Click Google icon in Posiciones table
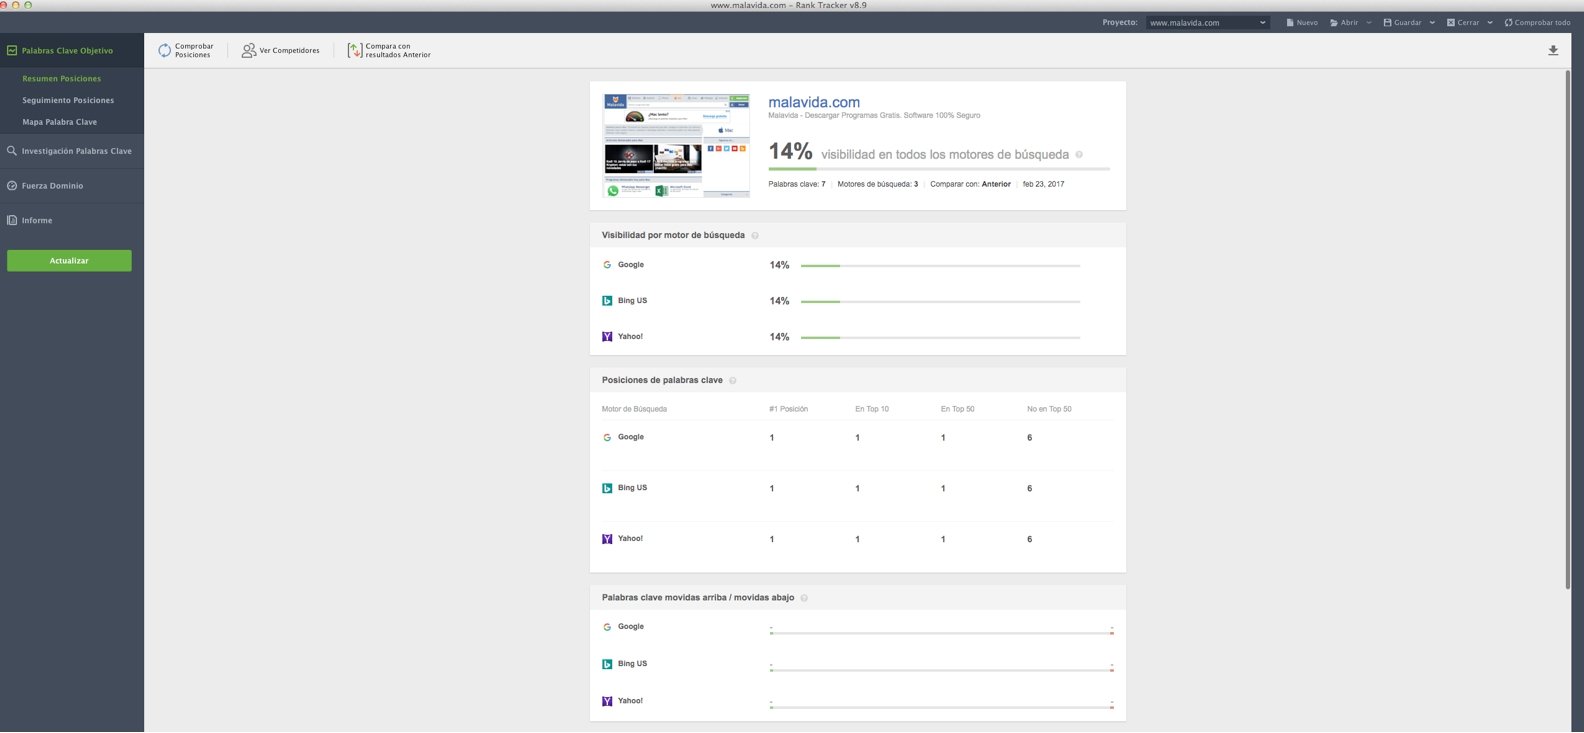The height and width of the screenshot is (733, 1584). (607, 437)
